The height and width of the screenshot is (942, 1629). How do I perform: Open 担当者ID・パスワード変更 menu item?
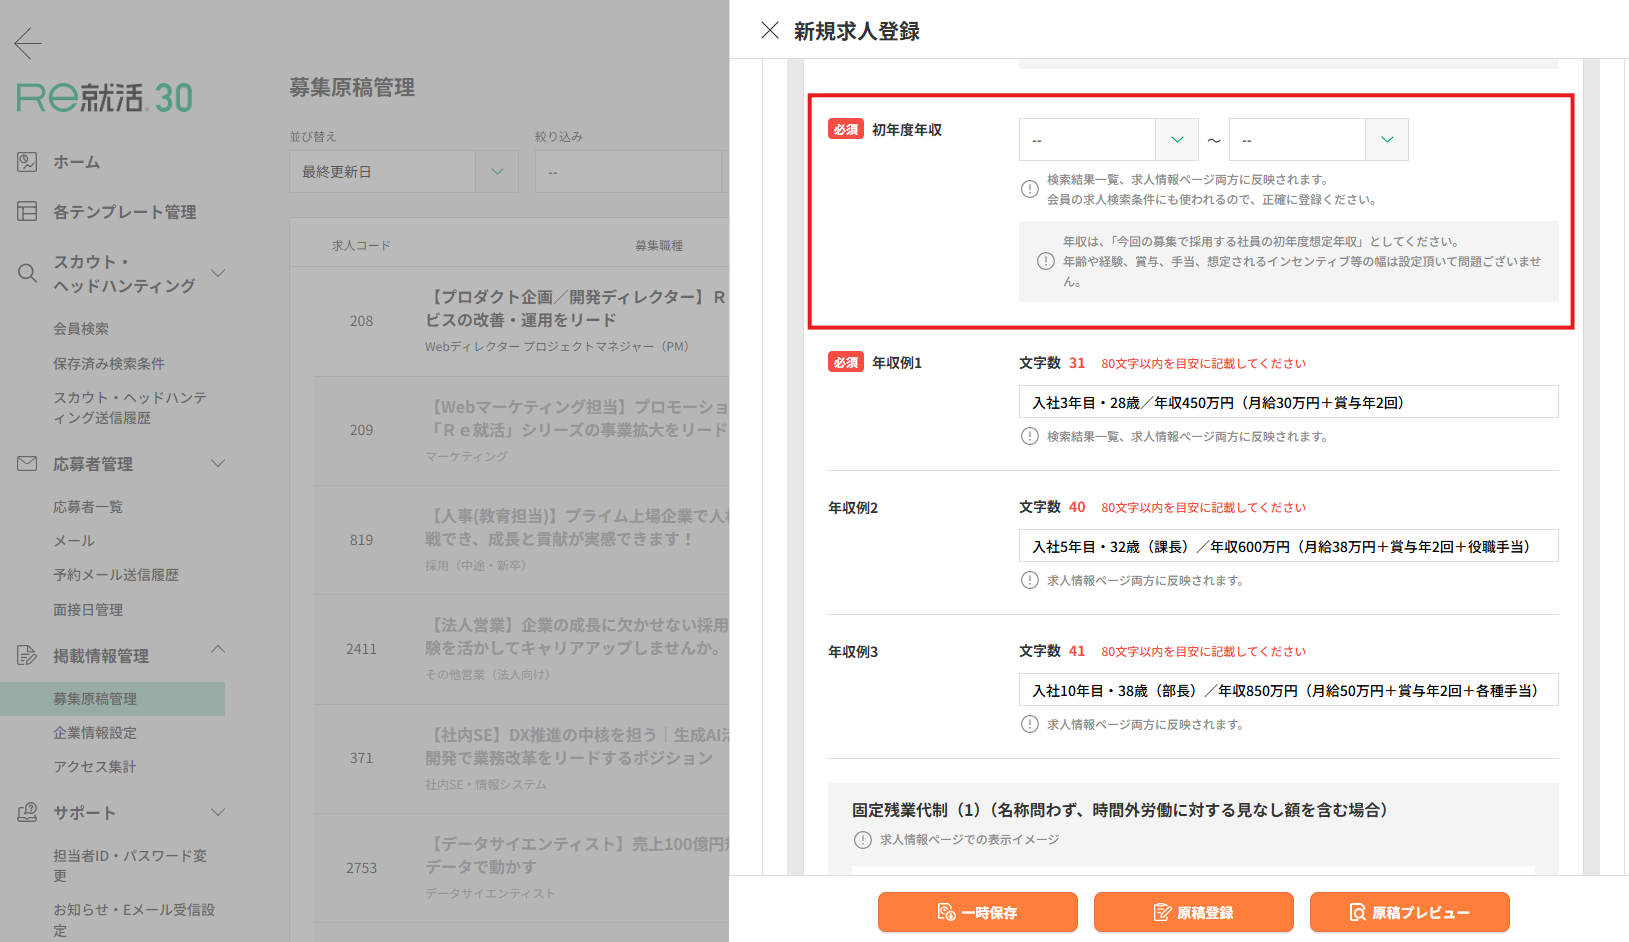(130, 865)
